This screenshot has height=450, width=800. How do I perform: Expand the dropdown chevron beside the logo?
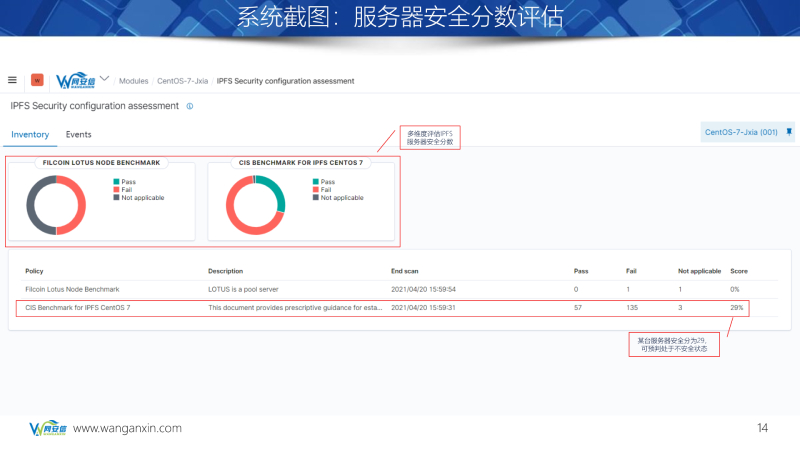[104, 78]
